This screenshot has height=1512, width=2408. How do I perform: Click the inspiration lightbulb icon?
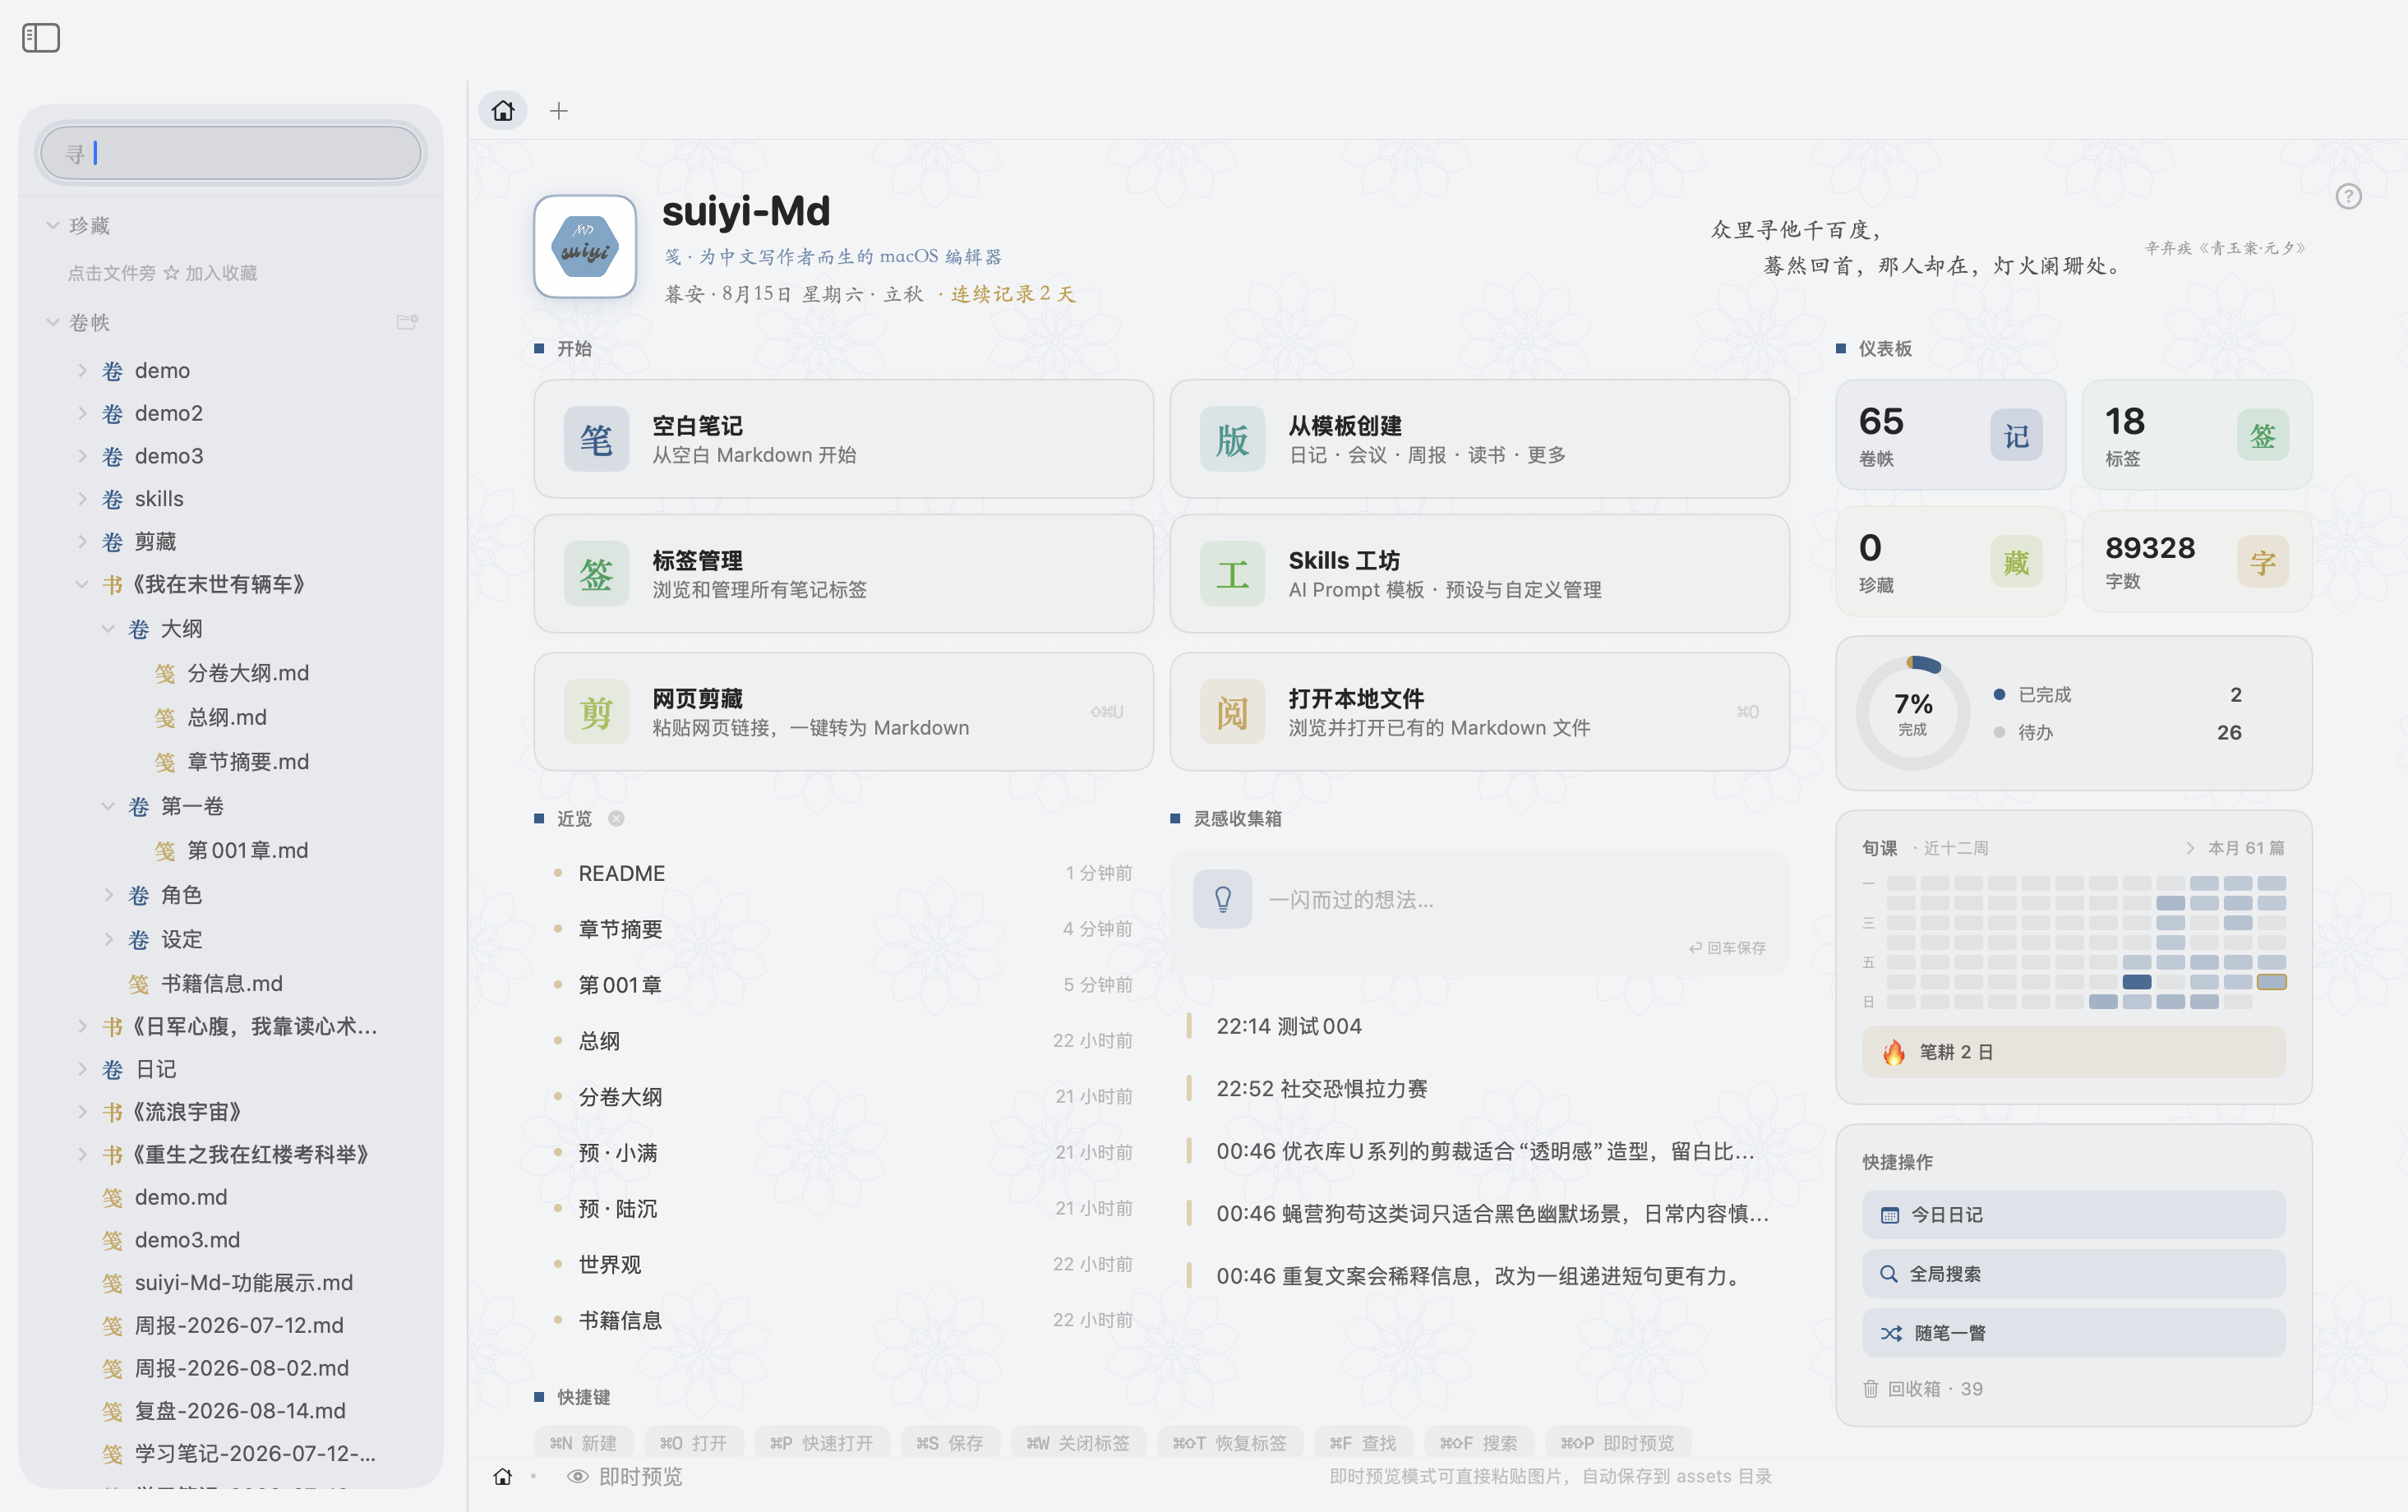pos(1222,899)
